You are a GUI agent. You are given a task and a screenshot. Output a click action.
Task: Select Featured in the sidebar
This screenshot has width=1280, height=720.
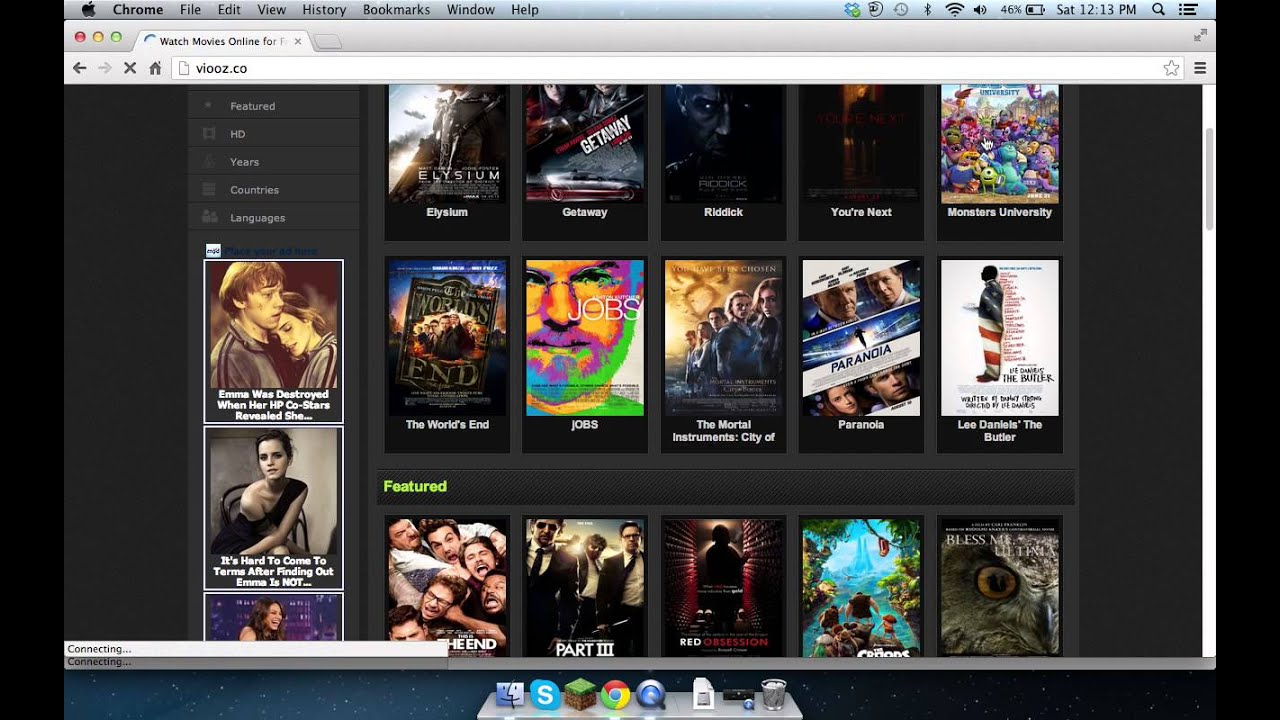(x=252, y=105)
